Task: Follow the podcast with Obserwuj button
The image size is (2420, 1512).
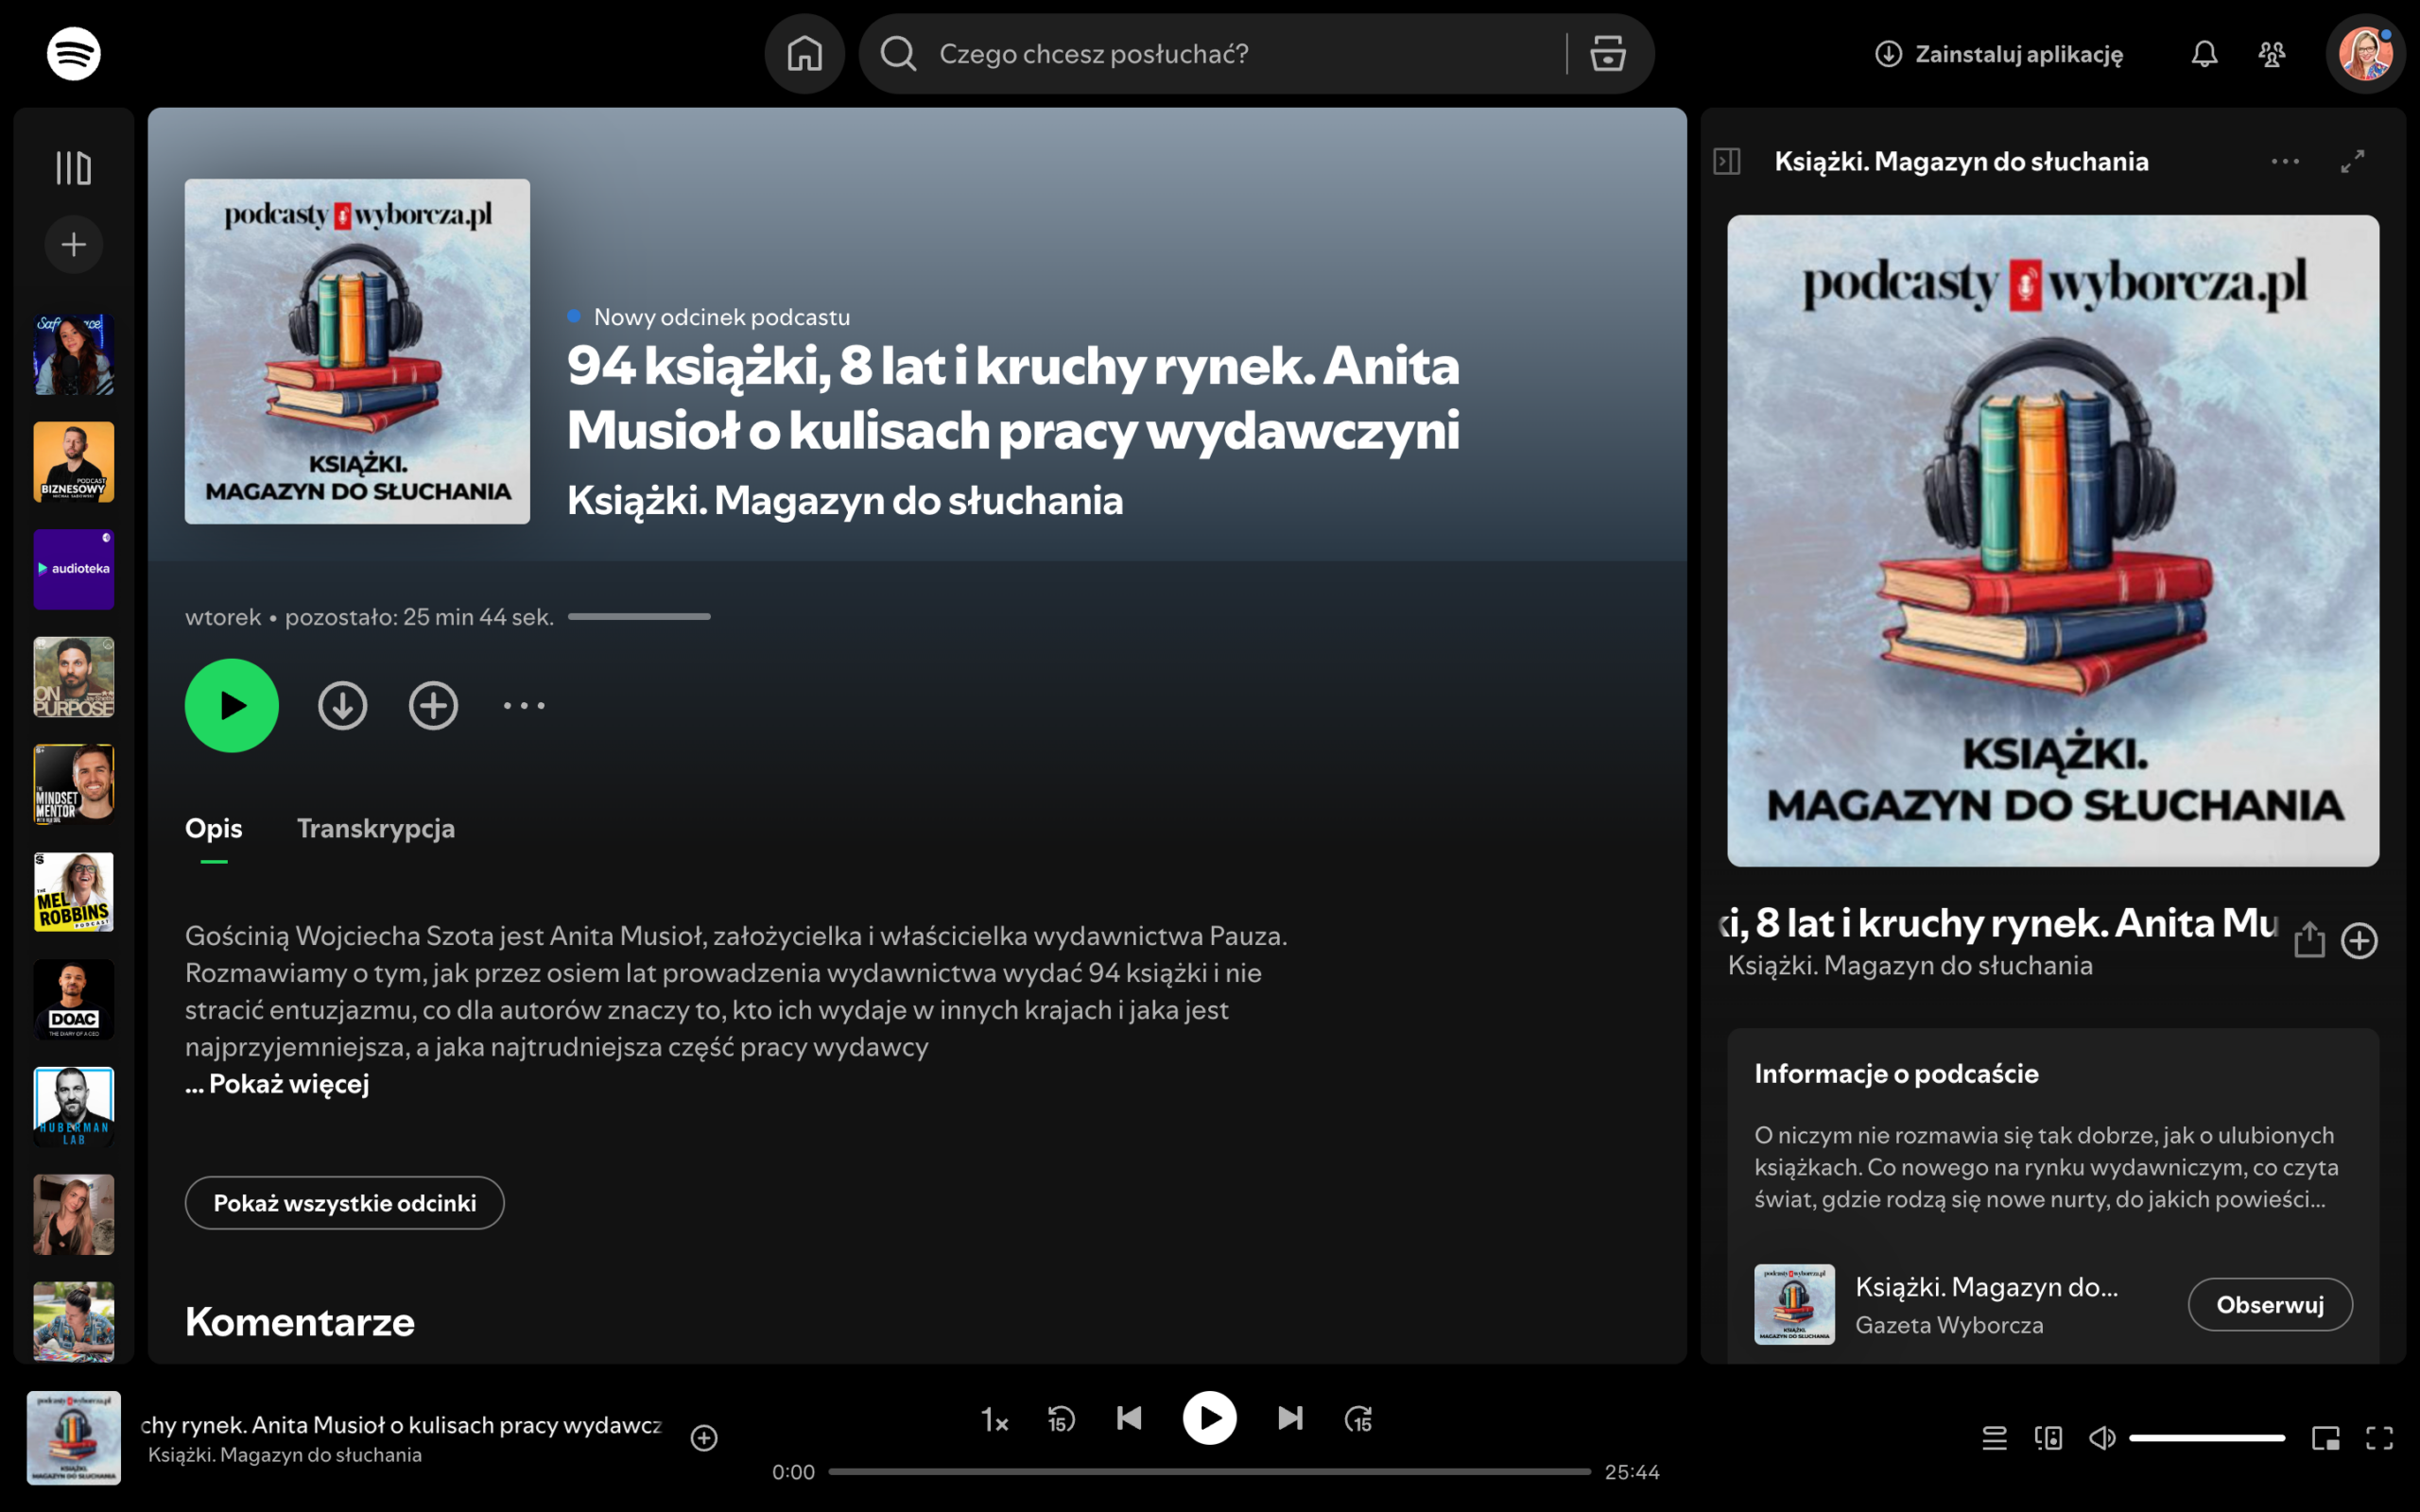Action: tap(2269, 1305)
